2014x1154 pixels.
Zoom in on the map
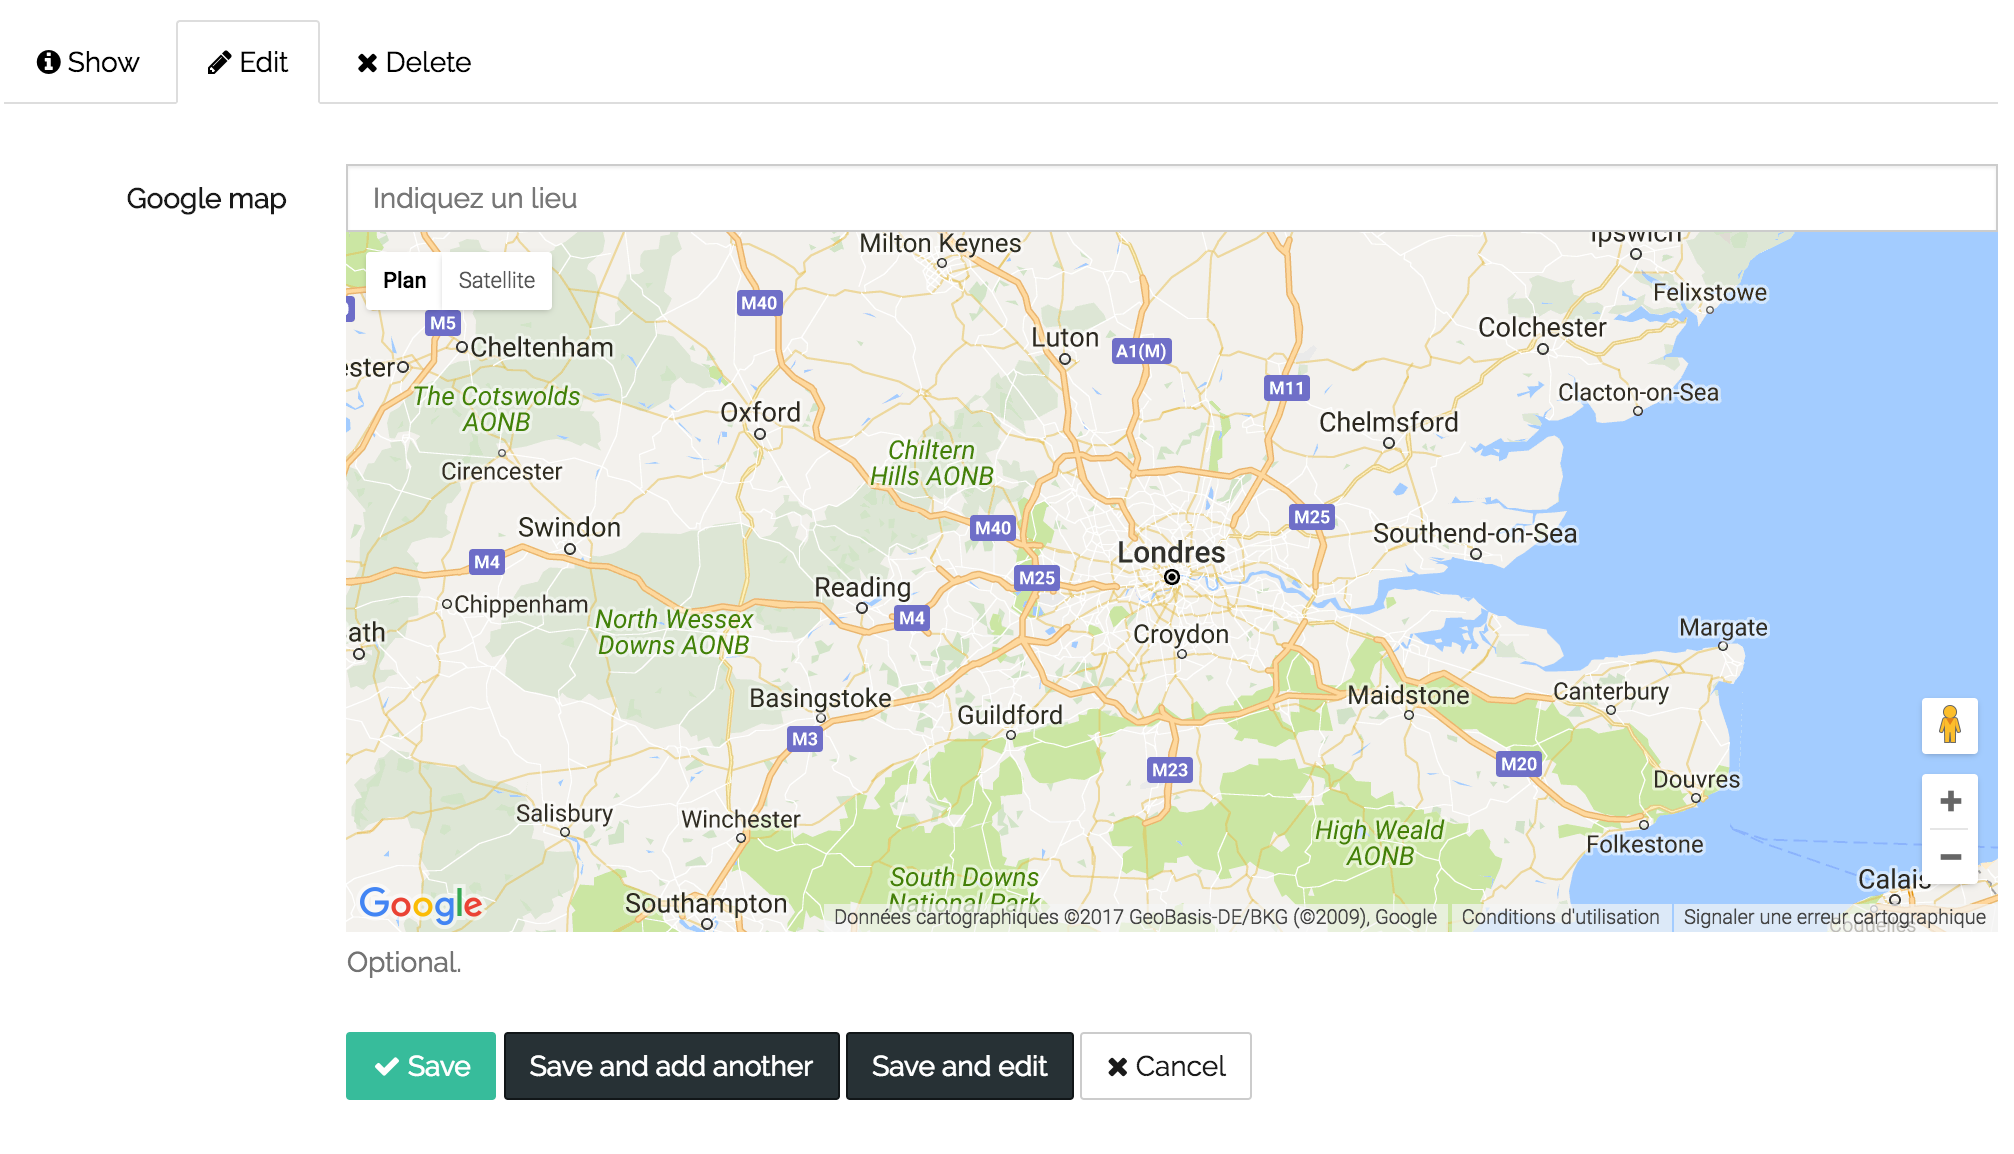point(1950,801)
